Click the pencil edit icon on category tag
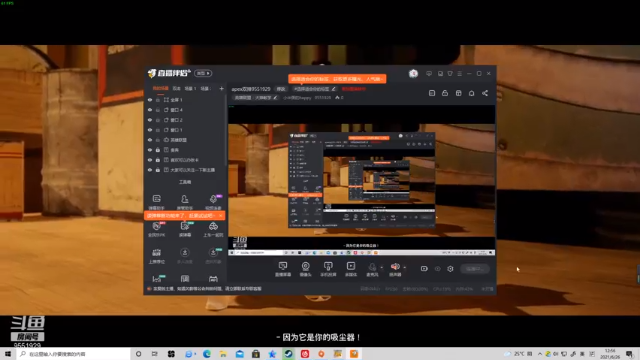The image size is (640, 360). tap(333, 89)
